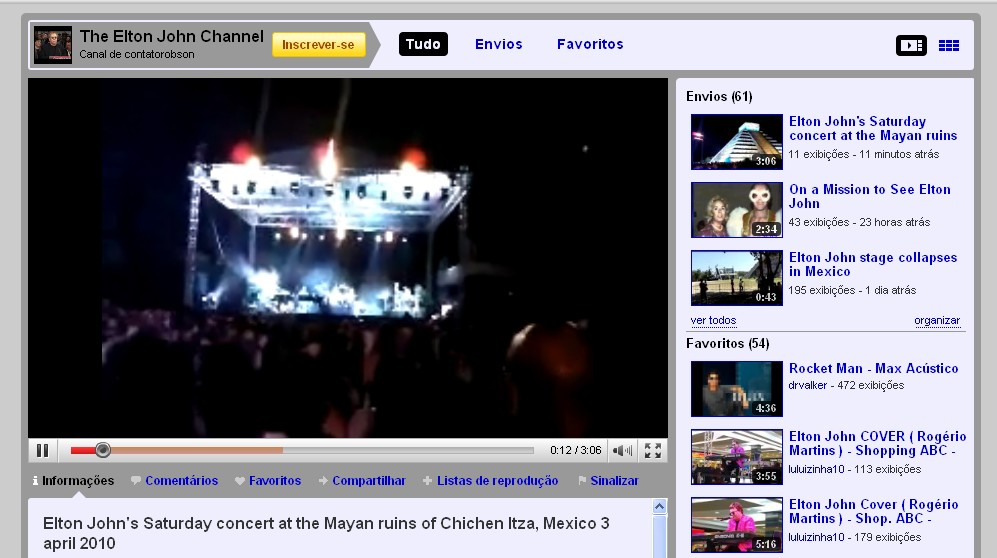Open the Favoritos tab in channel header
Screen dimensions: 997x558
[x=590, y=44]
